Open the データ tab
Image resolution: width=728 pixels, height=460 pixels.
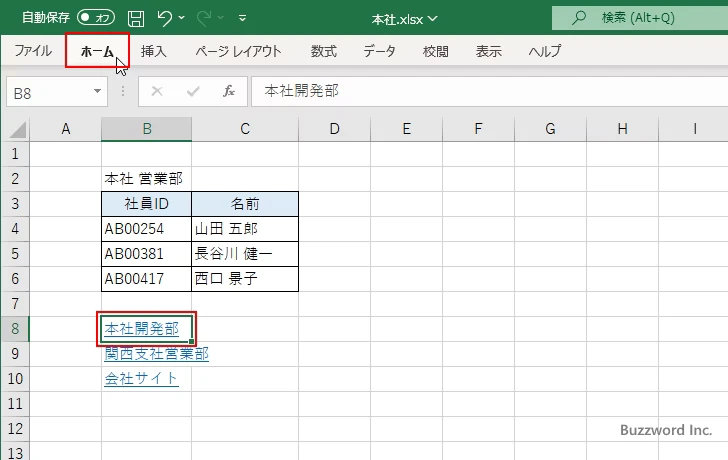tap(379, 51)
